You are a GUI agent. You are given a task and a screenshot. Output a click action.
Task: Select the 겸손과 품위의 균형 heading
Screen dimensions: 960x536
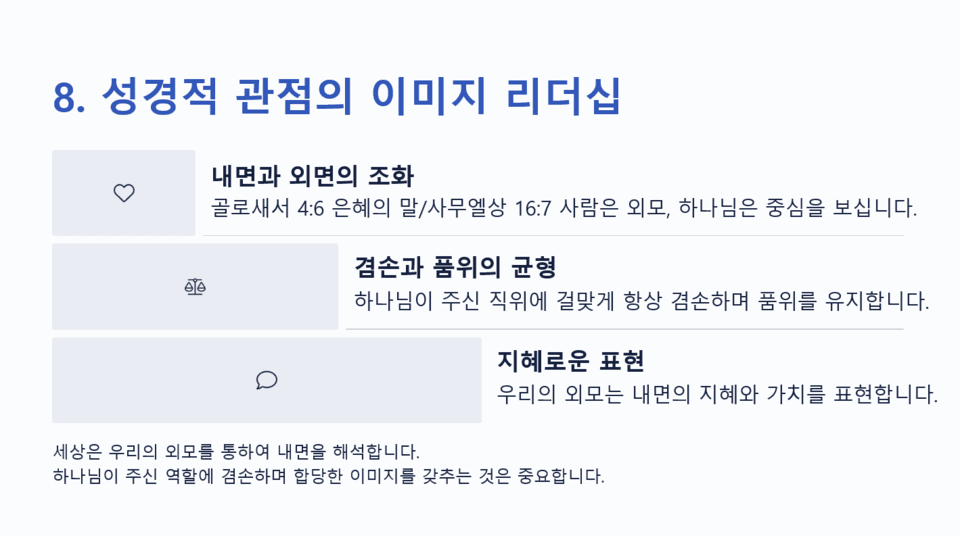click(x=455, y=268)
